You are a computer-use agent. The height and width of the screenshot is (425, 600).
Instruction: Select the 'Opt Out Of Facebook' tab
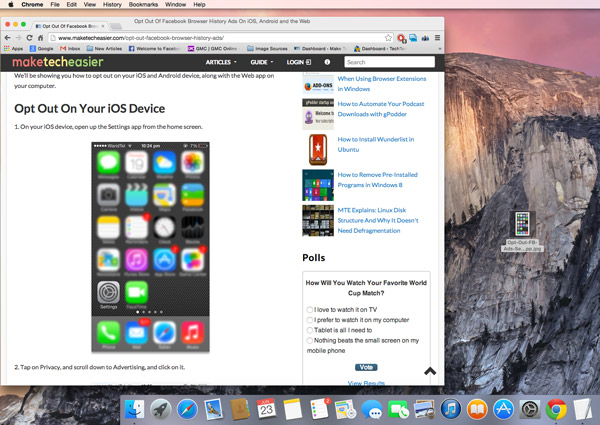pyautogui.click(x=70, y=26)
